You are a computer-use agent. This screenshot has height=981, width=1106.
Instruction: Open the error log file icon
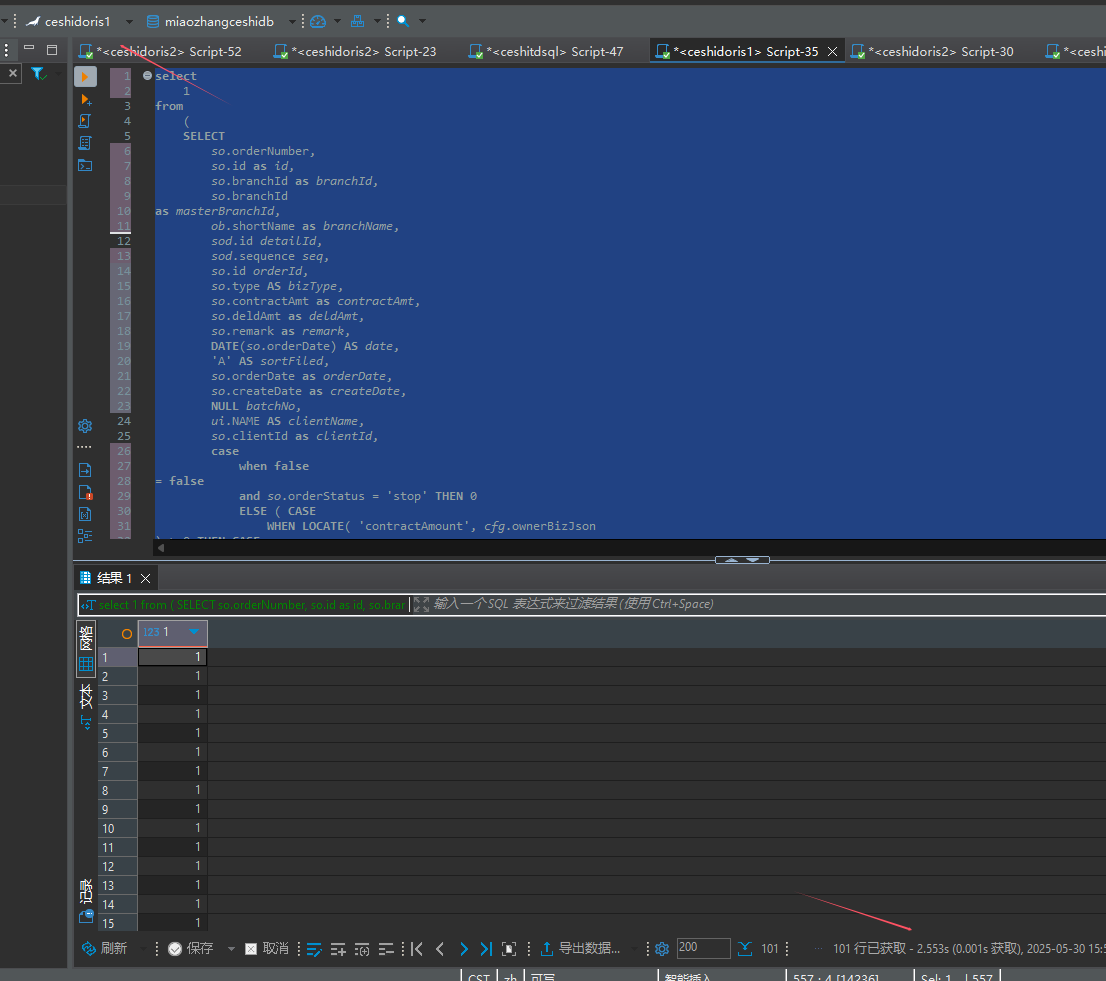(85, 492)
